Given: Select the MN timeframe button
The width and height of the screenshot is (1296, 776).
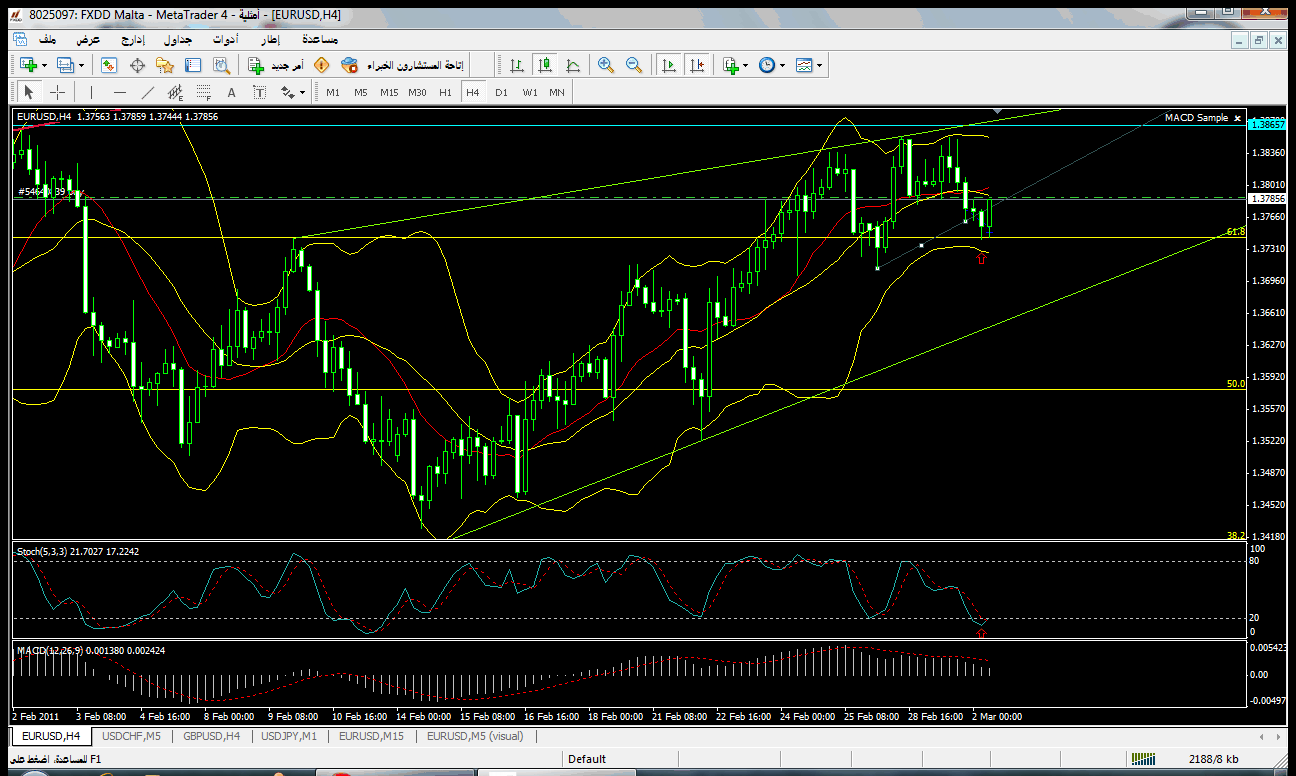Looking at the screenshot, I should coord(557,92).
